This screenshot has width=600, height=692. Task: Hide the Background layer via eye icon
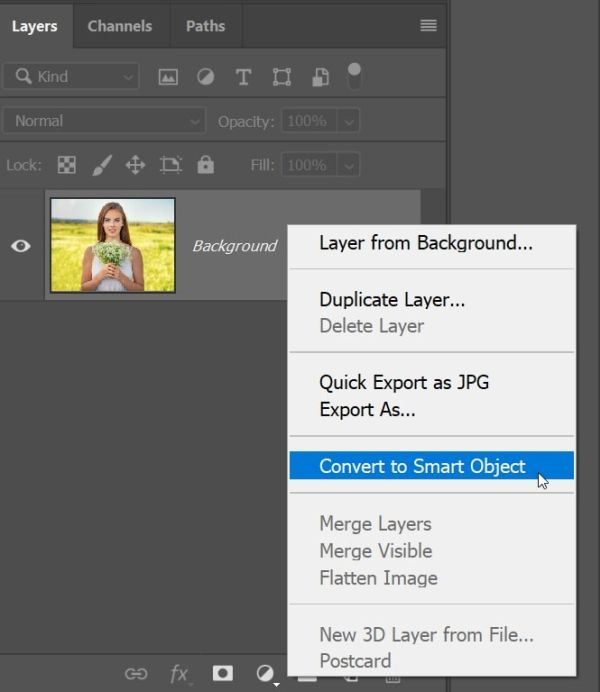21,246
